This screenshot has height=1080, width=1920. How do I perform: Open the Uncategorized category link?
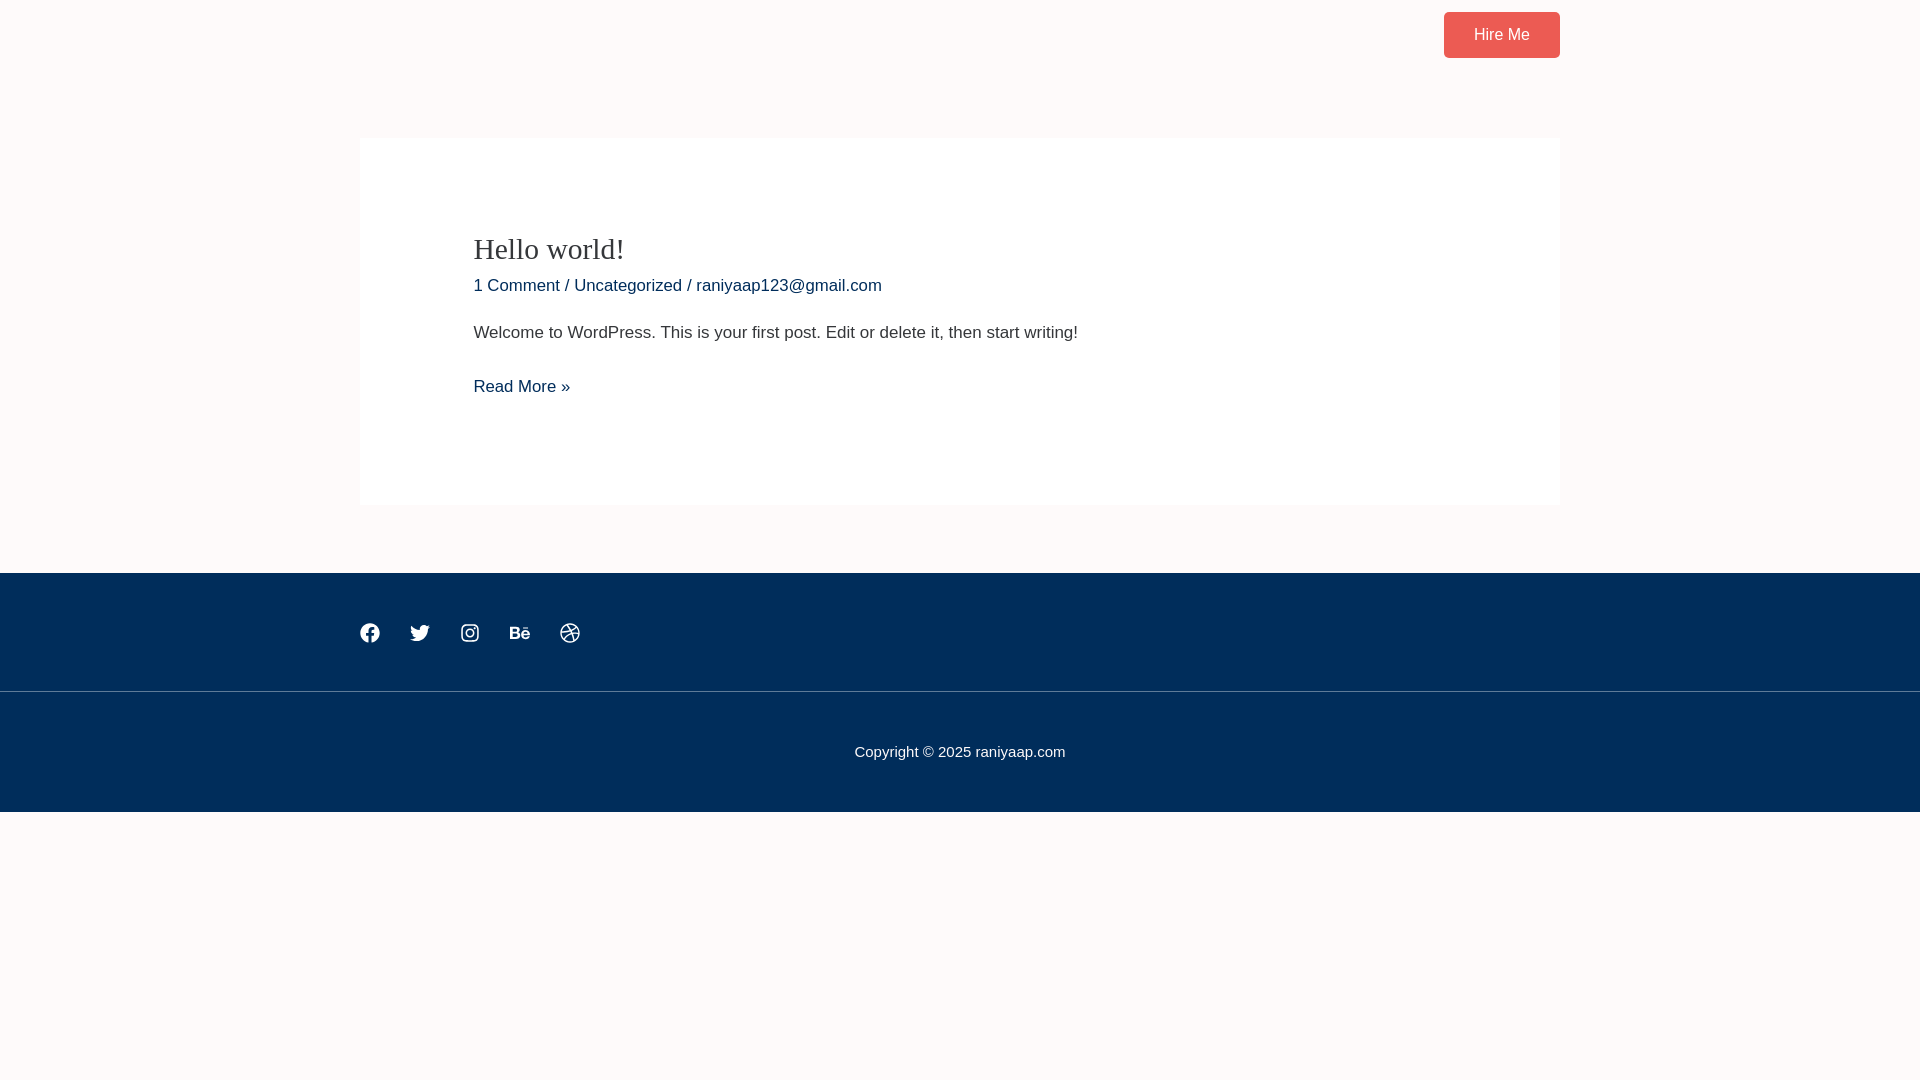[628, 286]
